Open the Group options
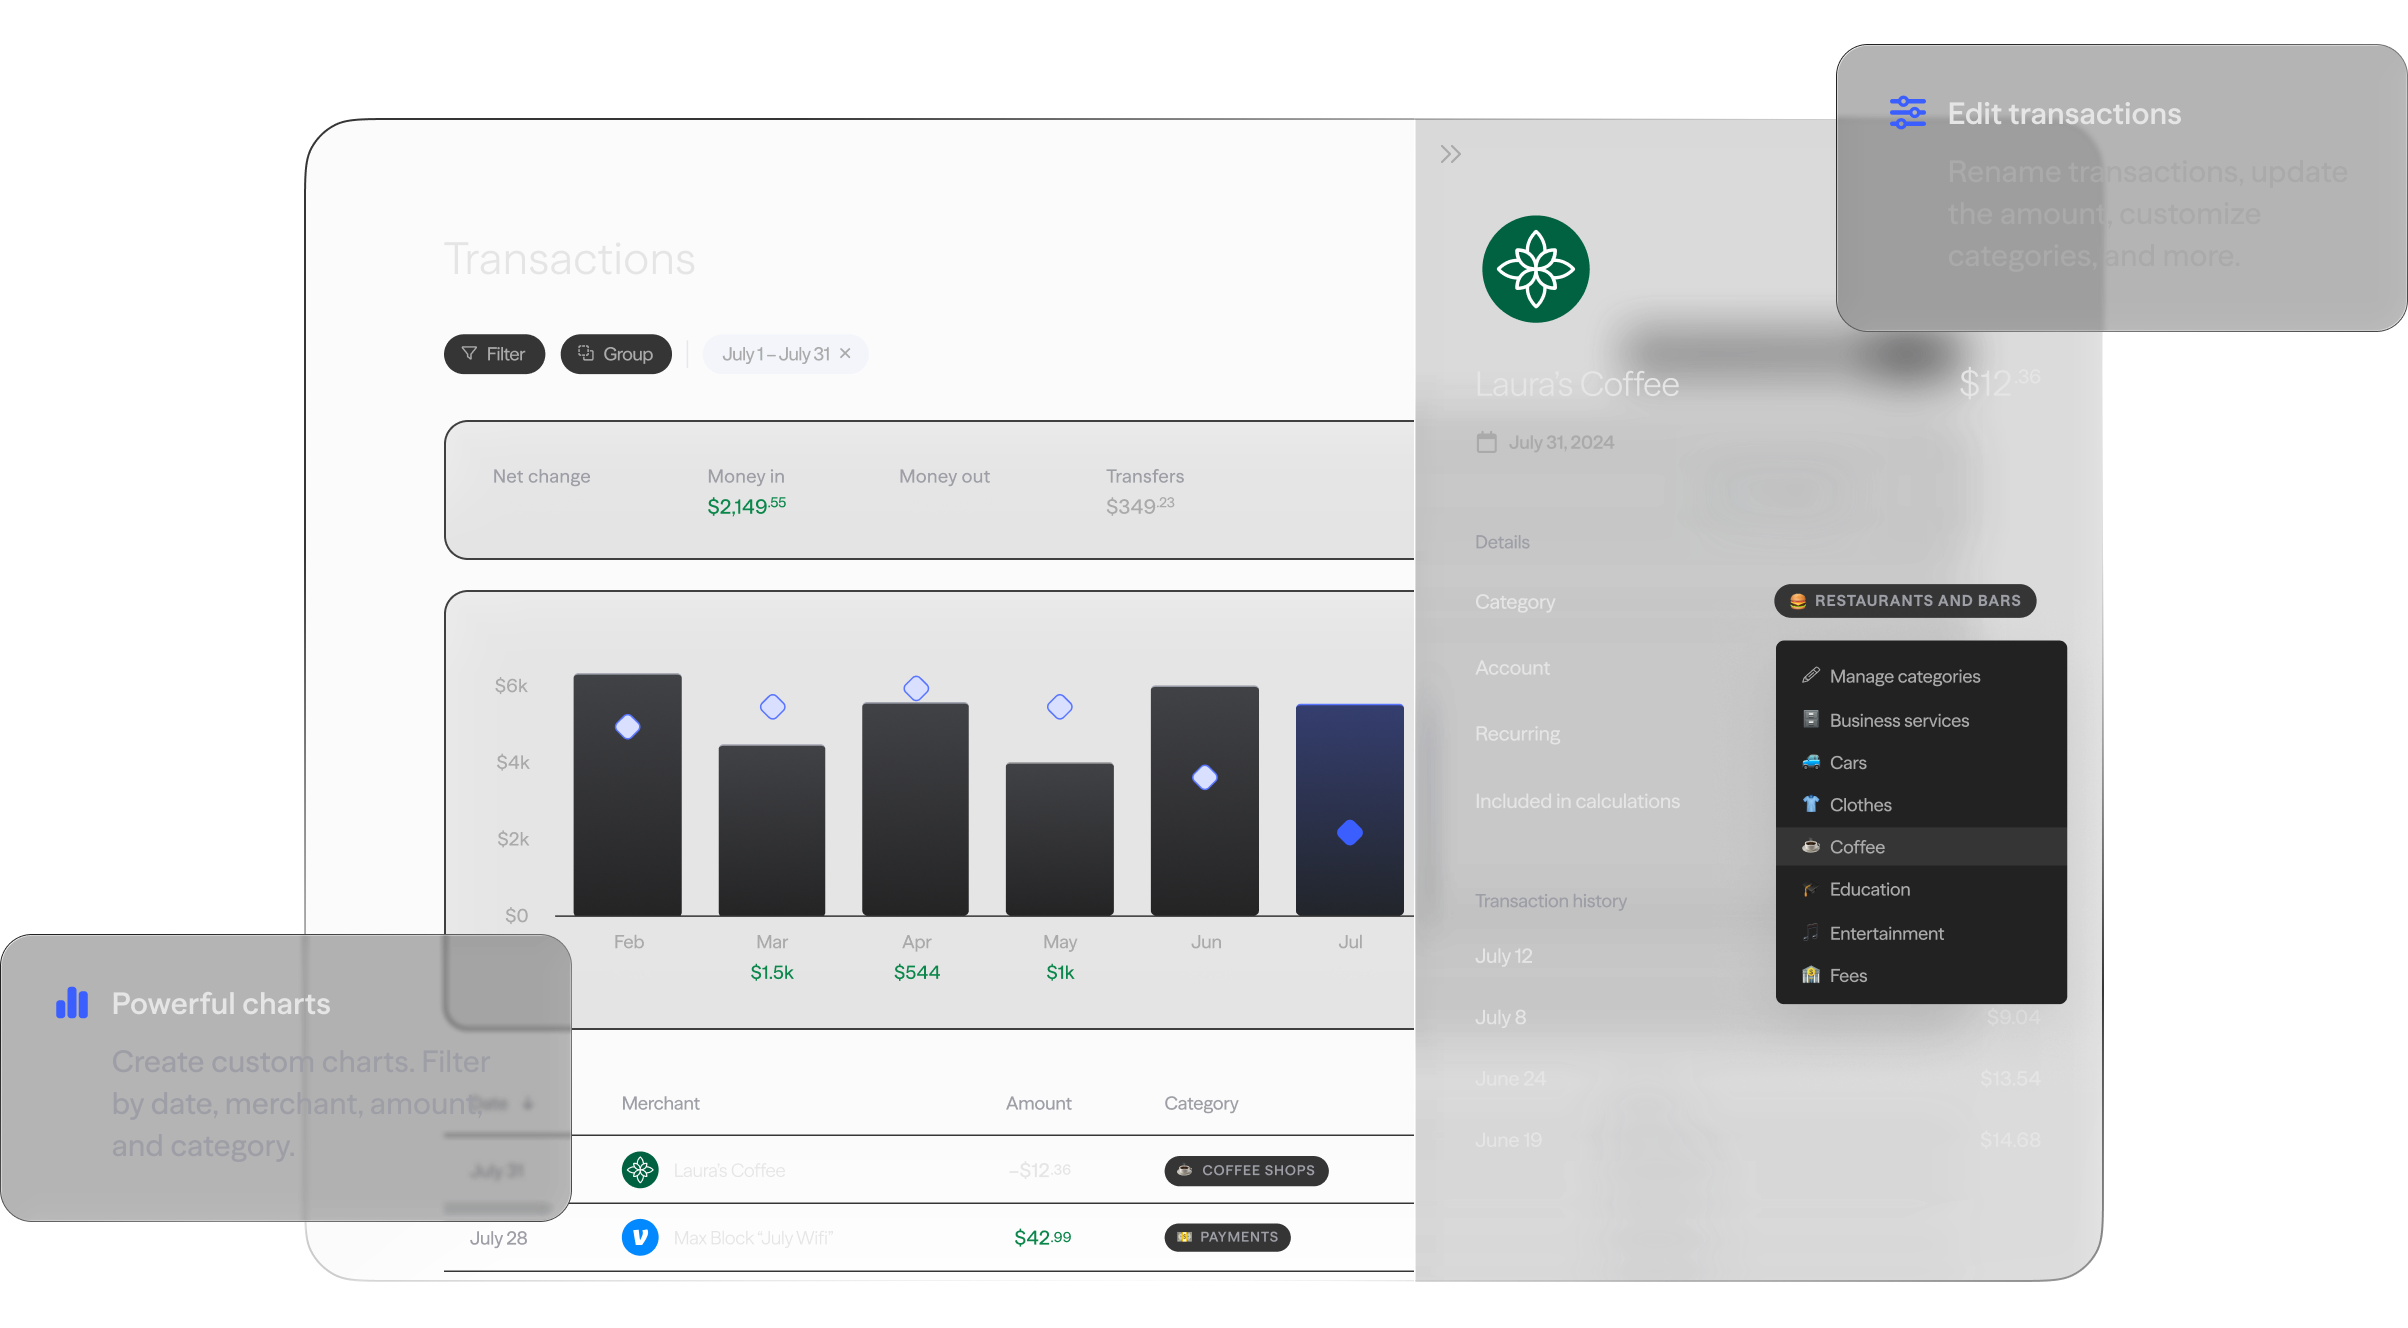2408x1328 pixels. click(615, 354)
